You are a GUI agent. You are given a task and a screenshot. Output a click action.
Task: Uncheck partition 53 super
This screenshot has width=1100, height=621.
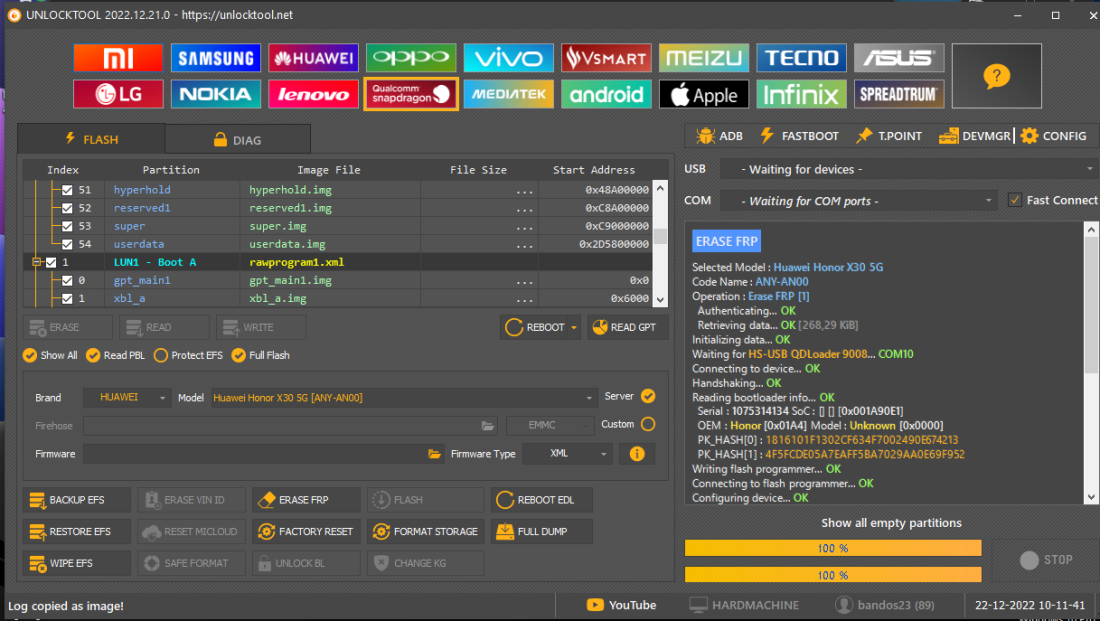[x=67, y=227]
